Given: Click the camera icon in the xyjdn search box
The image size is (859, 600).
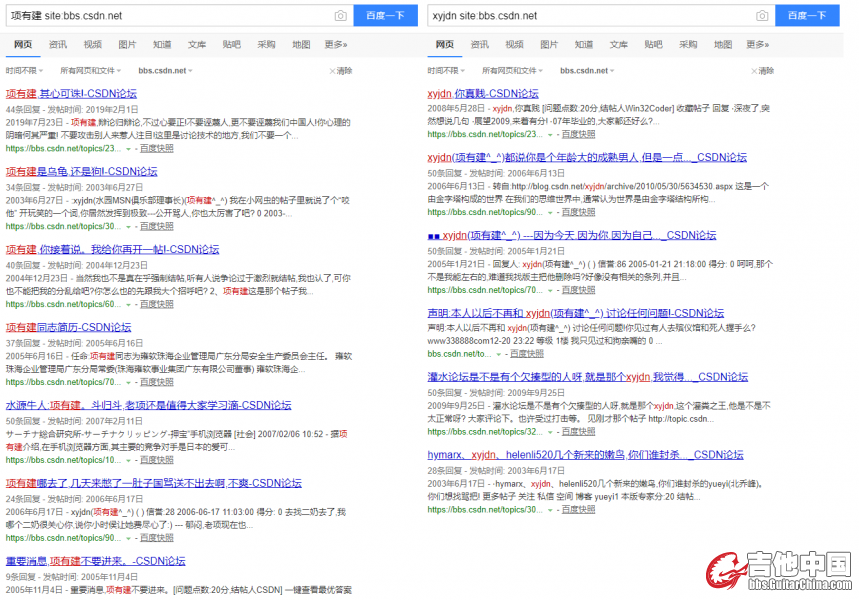Looking at the screenshot, I should tap(762, 16).
